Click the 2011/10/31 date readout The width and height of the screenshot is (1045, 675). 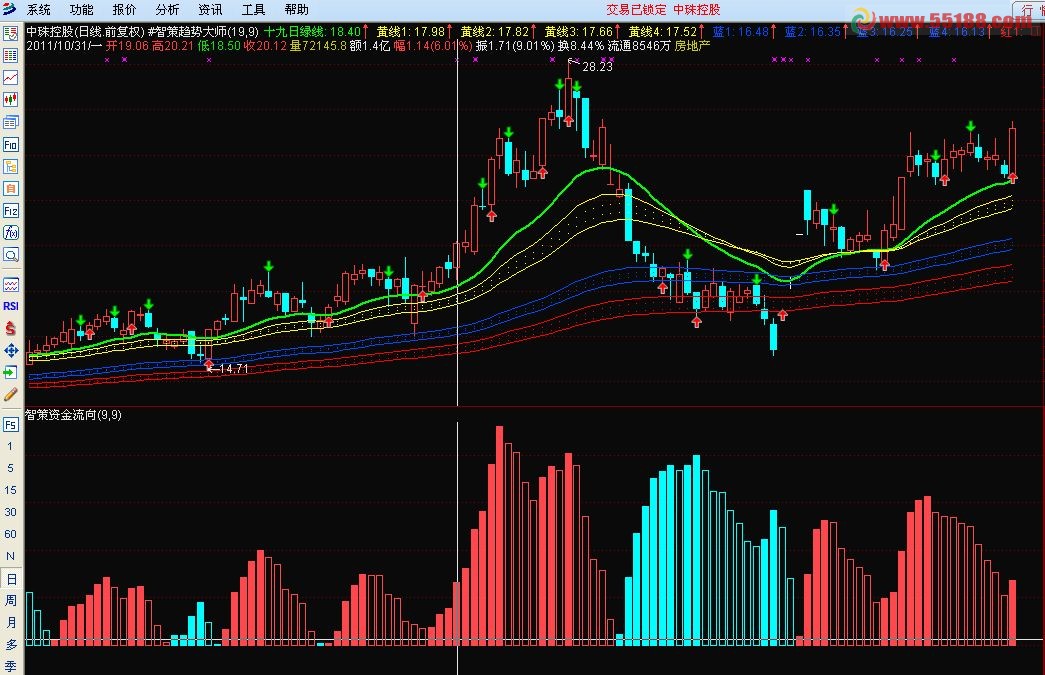click(59, 46)
